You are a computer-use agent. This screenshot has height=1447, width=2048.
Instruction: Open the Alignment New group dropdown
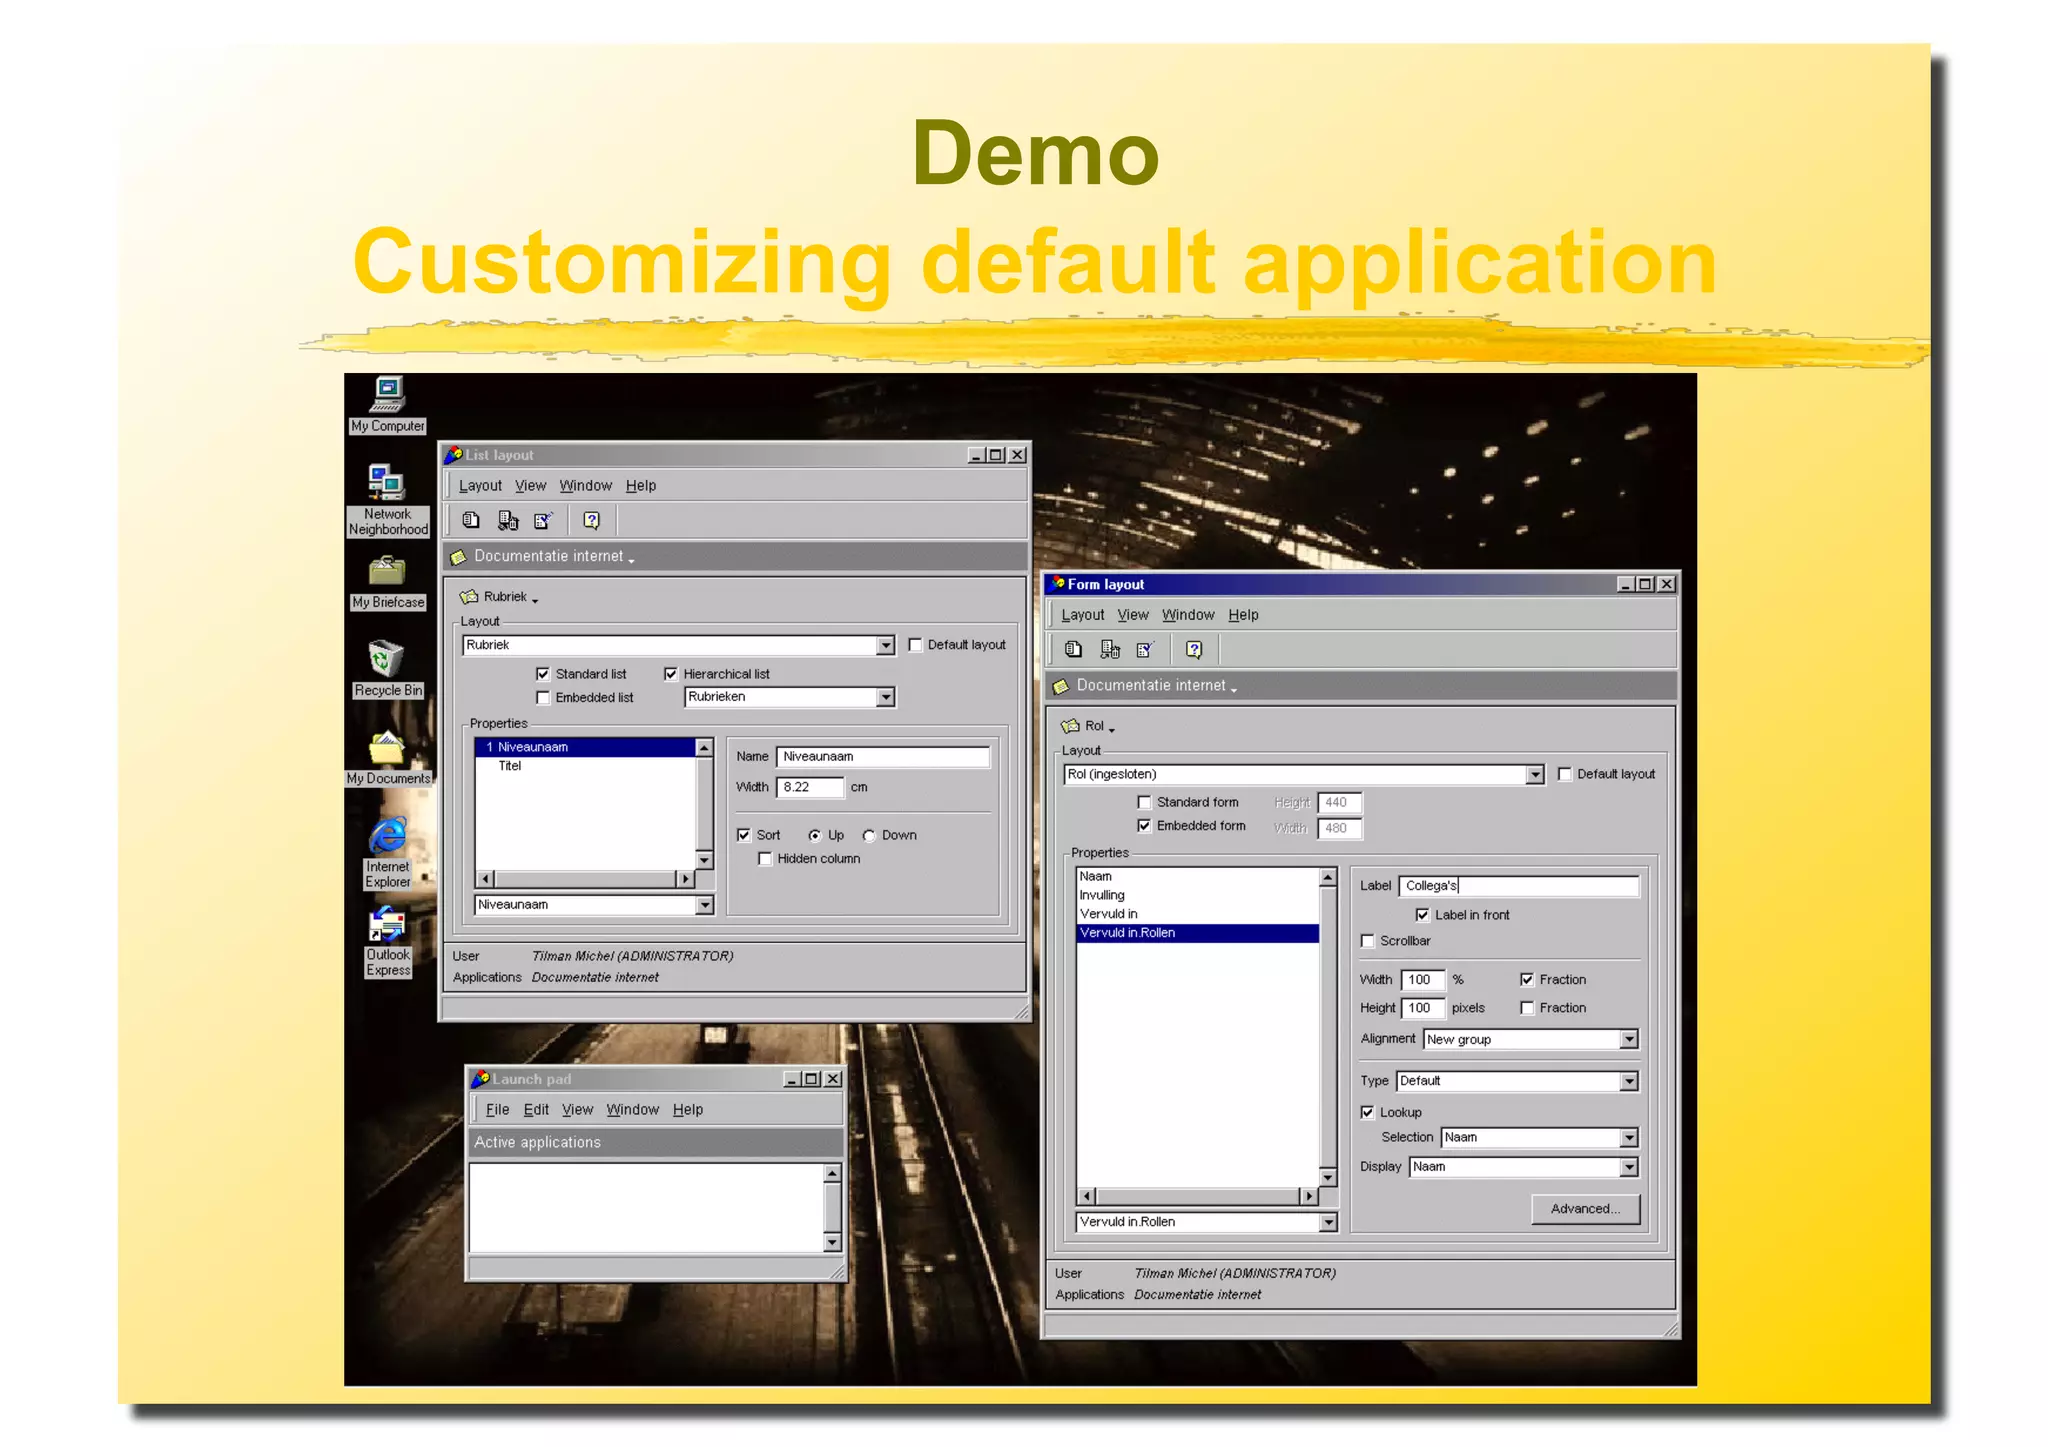1629,1040
